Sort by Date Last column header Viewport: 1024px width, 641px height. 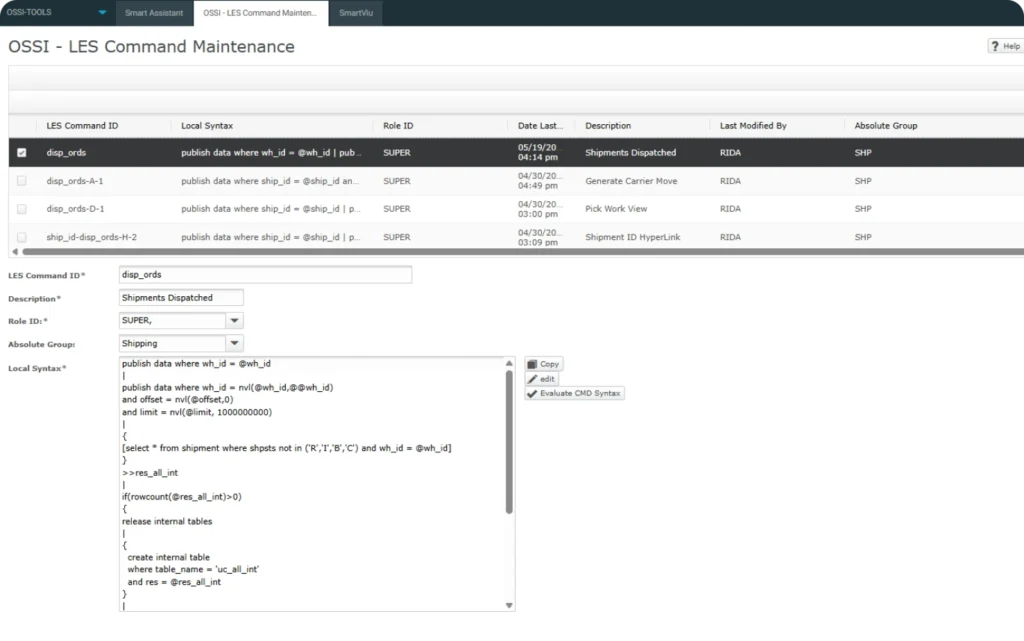coord(541,125)
